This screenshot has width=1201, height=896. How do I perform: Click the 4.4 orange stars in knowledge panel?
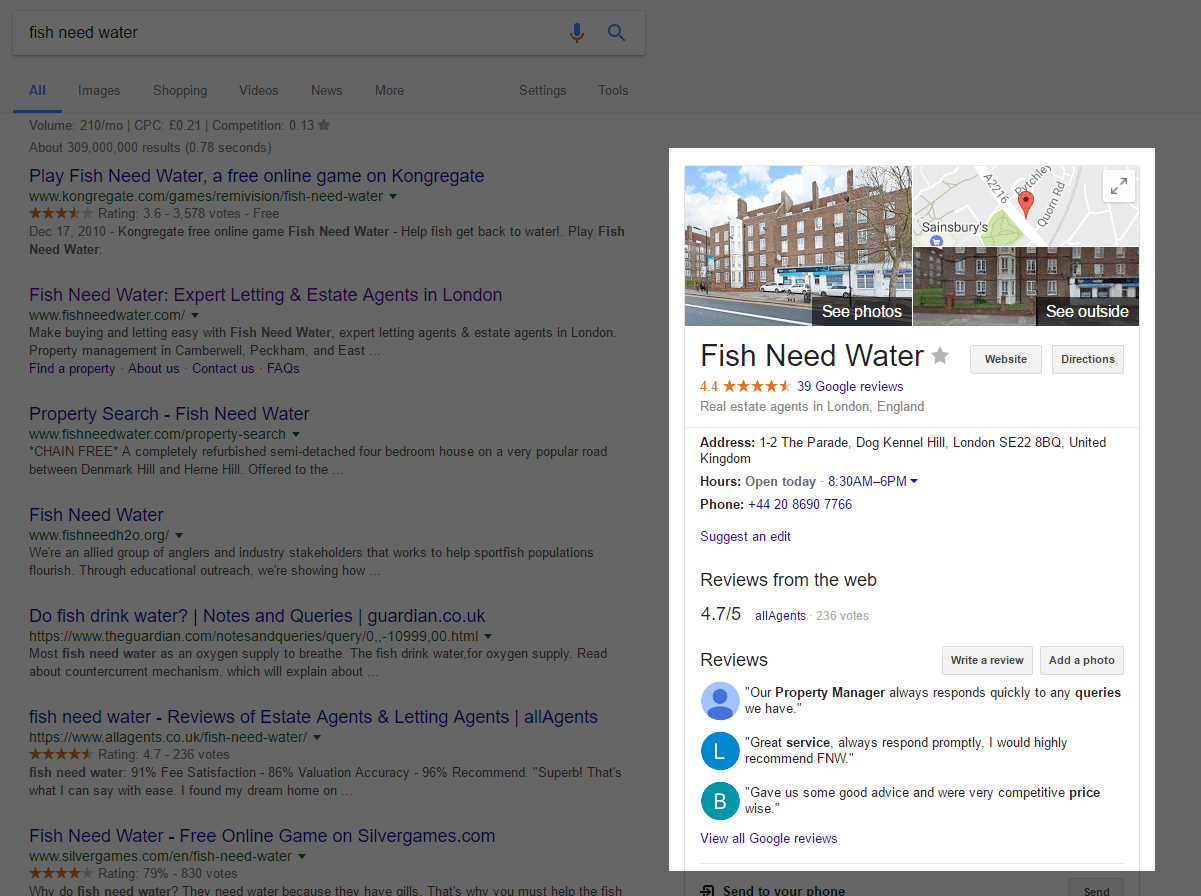click(x=757, y=386)
